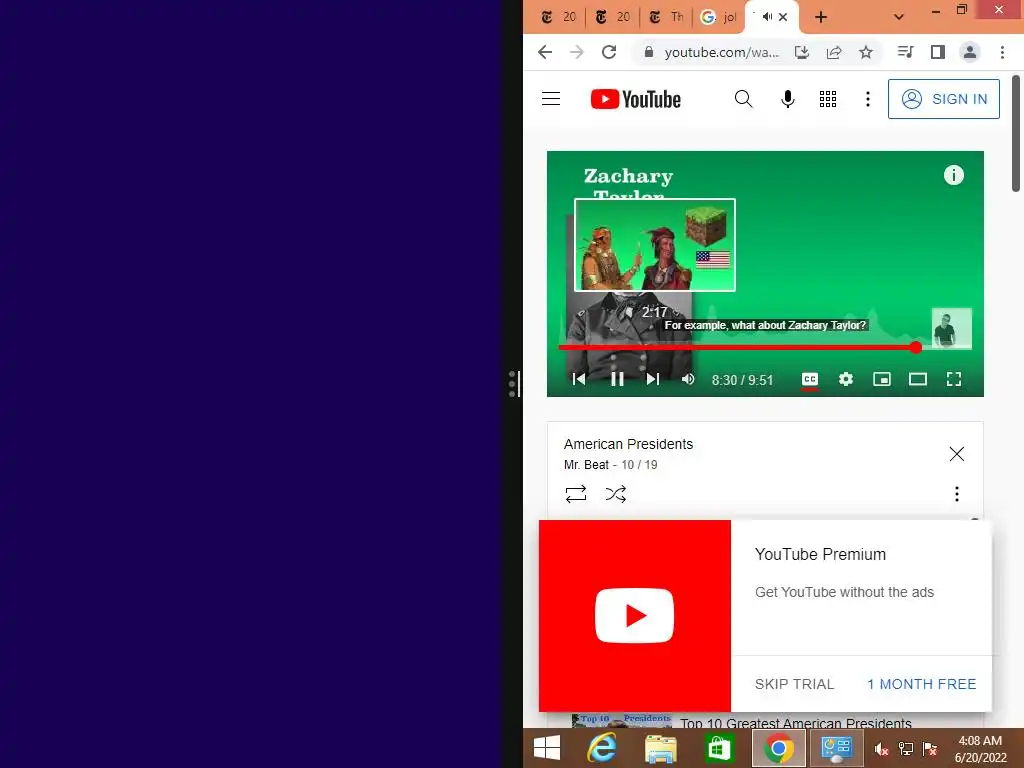The width and height of the screenshot is (1024, 768).
Task: Open the media controls icon in Chrome toolbar
Action: click(x=905, y=52)
